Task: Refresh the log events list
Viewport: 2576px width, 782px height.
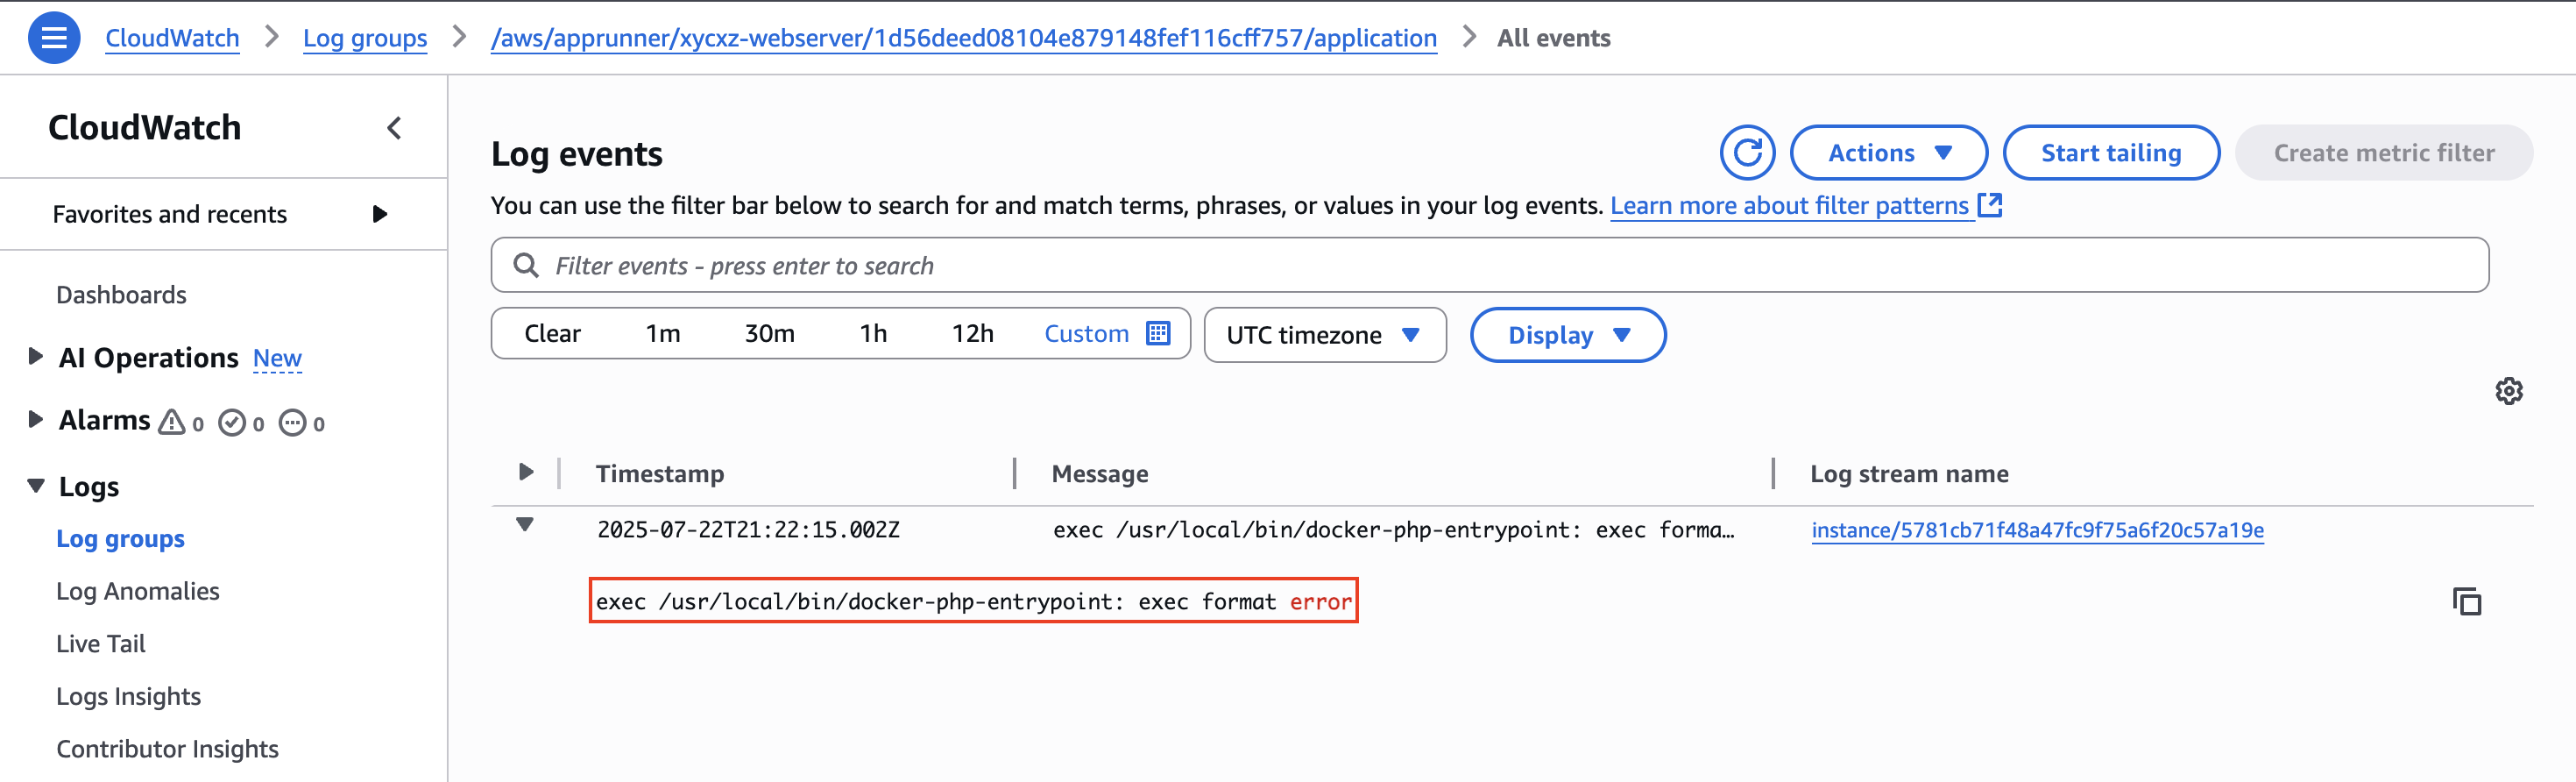Action: point(1746,152)
